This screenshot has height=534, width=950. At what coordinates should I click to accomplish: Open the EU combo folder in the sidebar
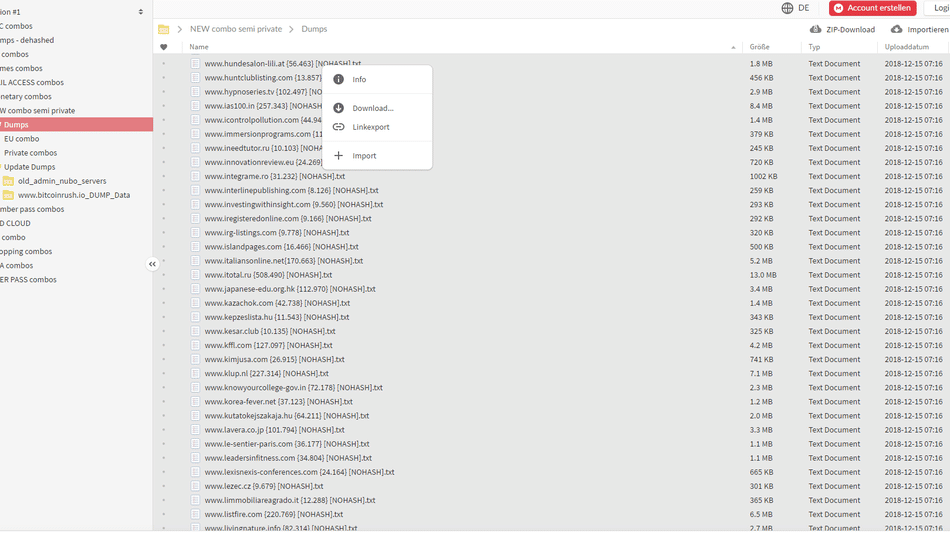pos(21,139)
